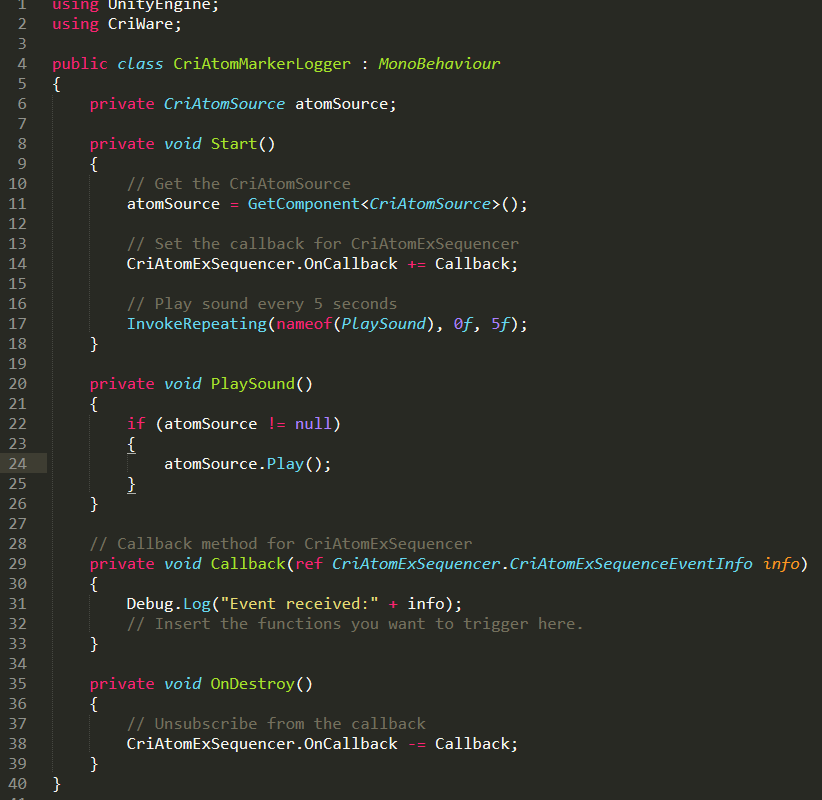
Task: Click comment 'Insert the functions you want to trigger here.'
Action: tap(355, 624)
